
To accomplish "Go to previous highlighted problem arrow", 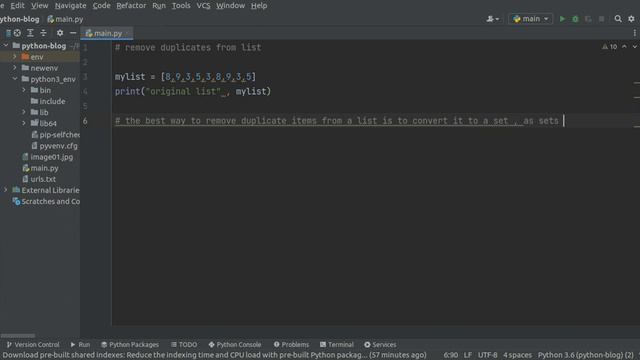I will click(624, 47).
